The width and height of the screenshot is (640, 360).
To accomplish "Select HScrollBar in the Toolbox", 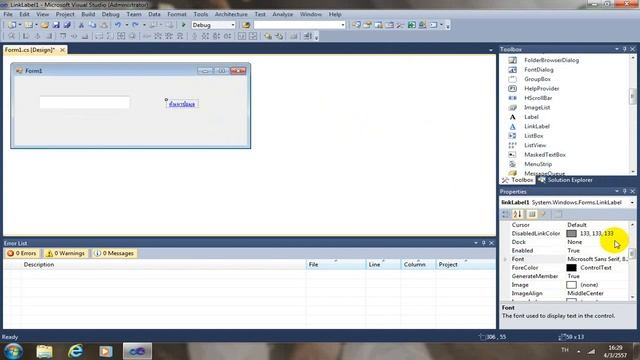I will pos(538,98).
